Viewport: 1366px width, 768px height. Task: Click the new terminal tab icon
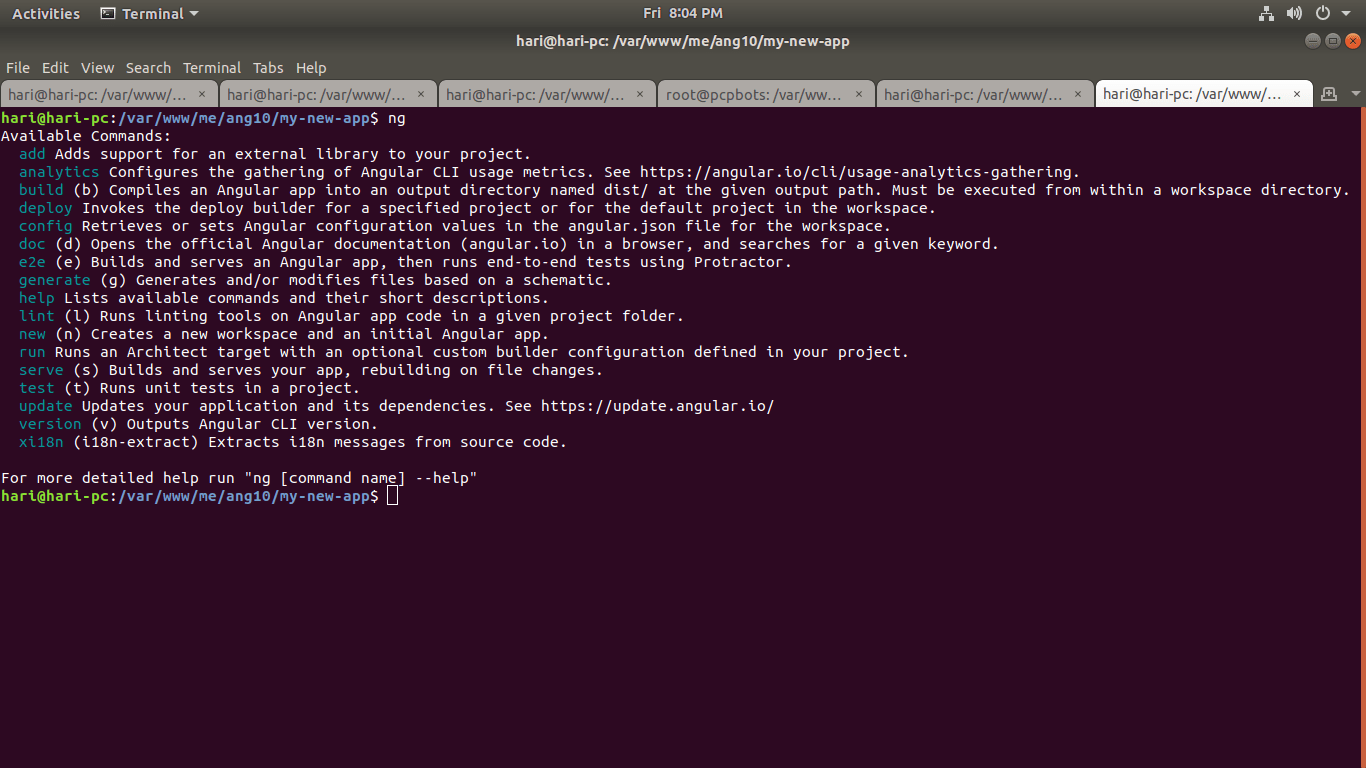1329,94
